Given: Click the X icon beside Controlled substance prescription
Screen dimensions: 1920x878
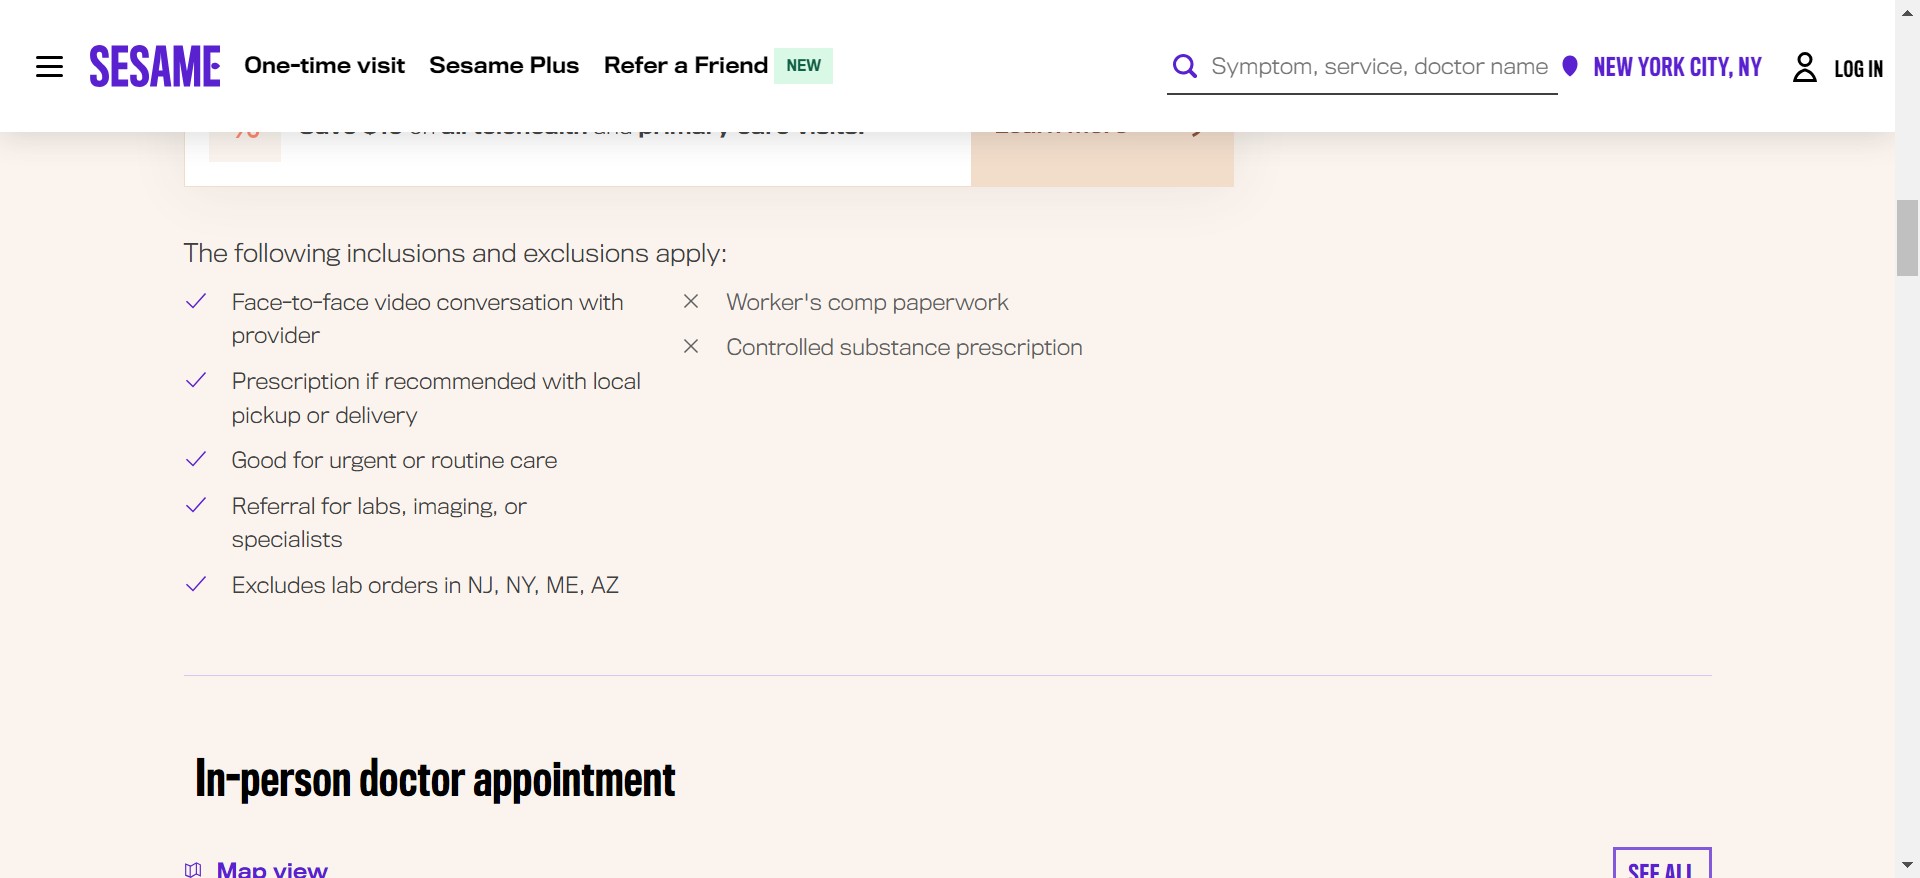Looking at the screenshot, I should pos(691,347).
